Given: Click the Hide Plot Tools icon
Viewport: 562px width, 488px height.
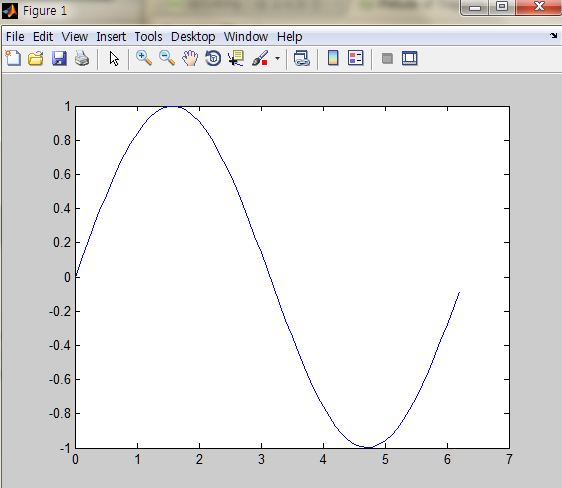Looking at the screenshot, I should pyautogui.click(x=387, y=58).
